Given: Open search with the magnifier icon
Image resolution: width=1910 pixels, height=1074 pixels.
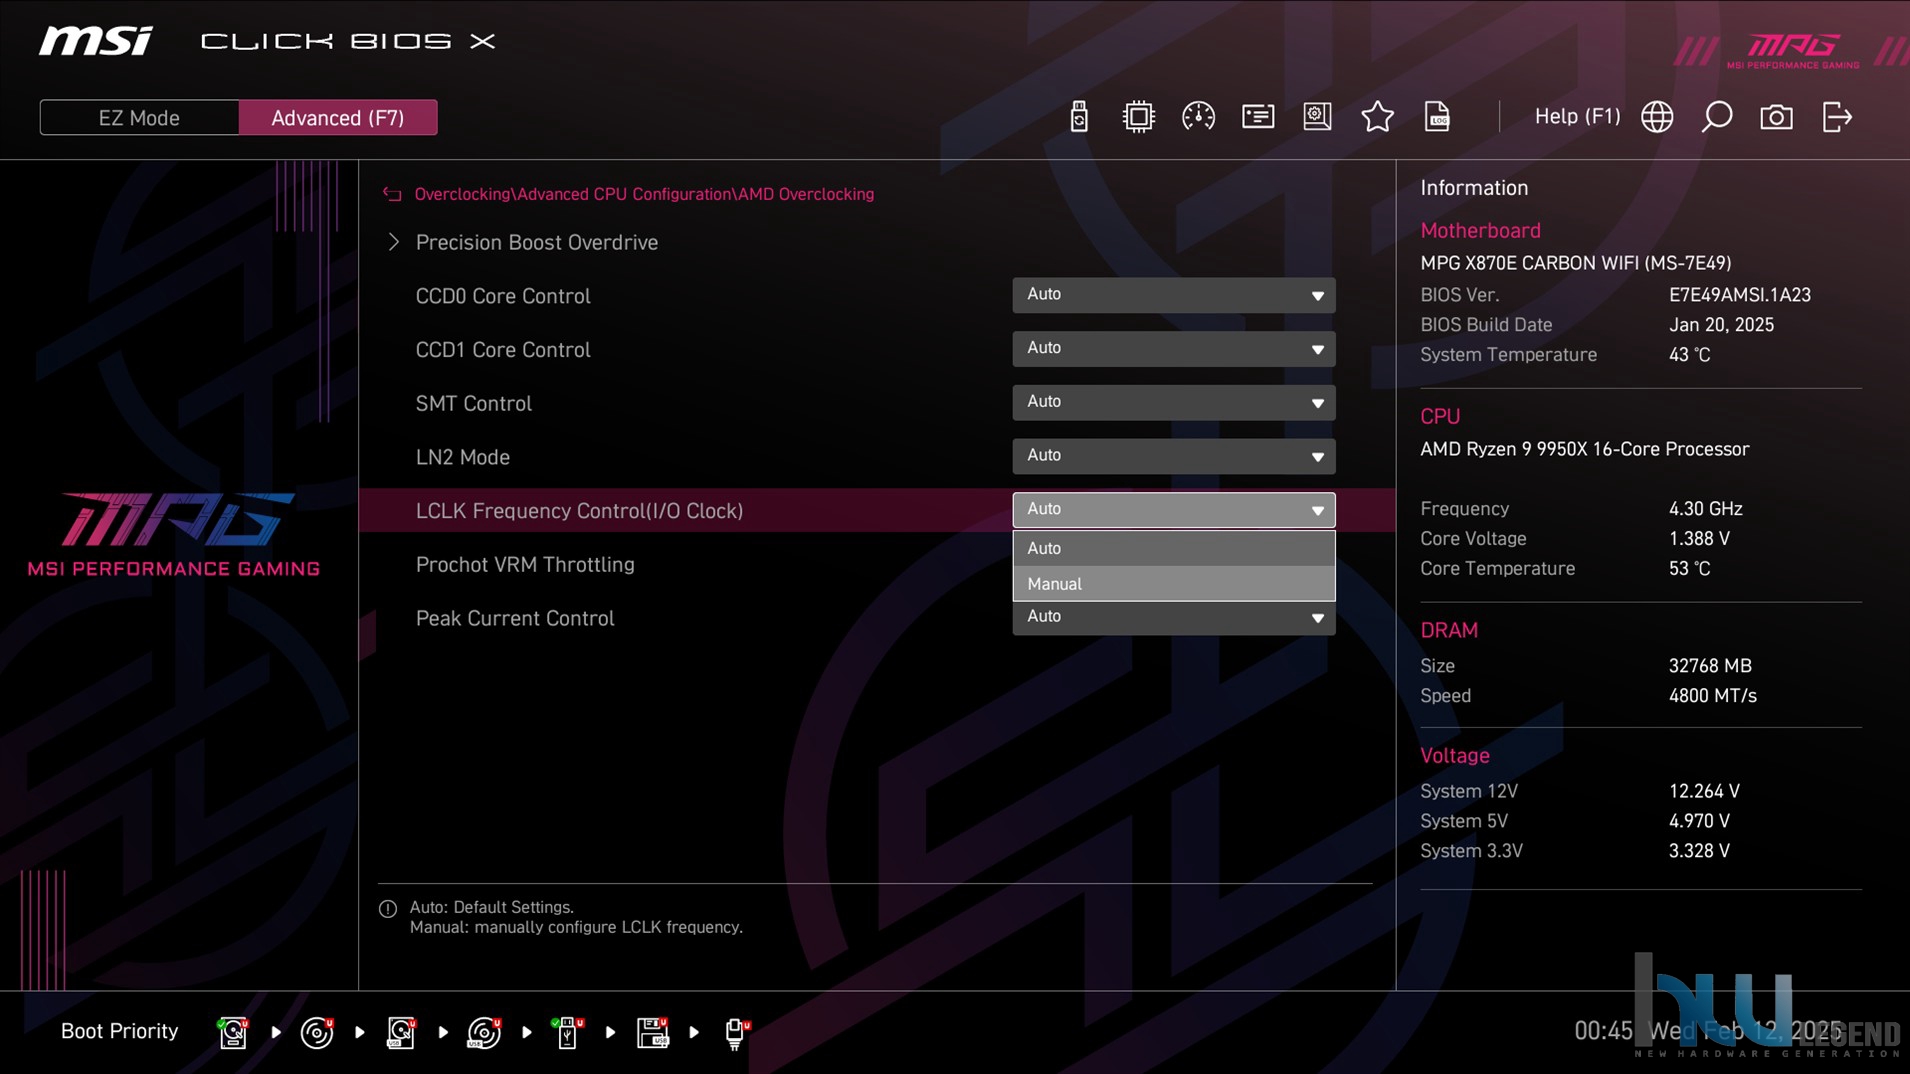Looking at the screenshot, I should point(1716,117).
